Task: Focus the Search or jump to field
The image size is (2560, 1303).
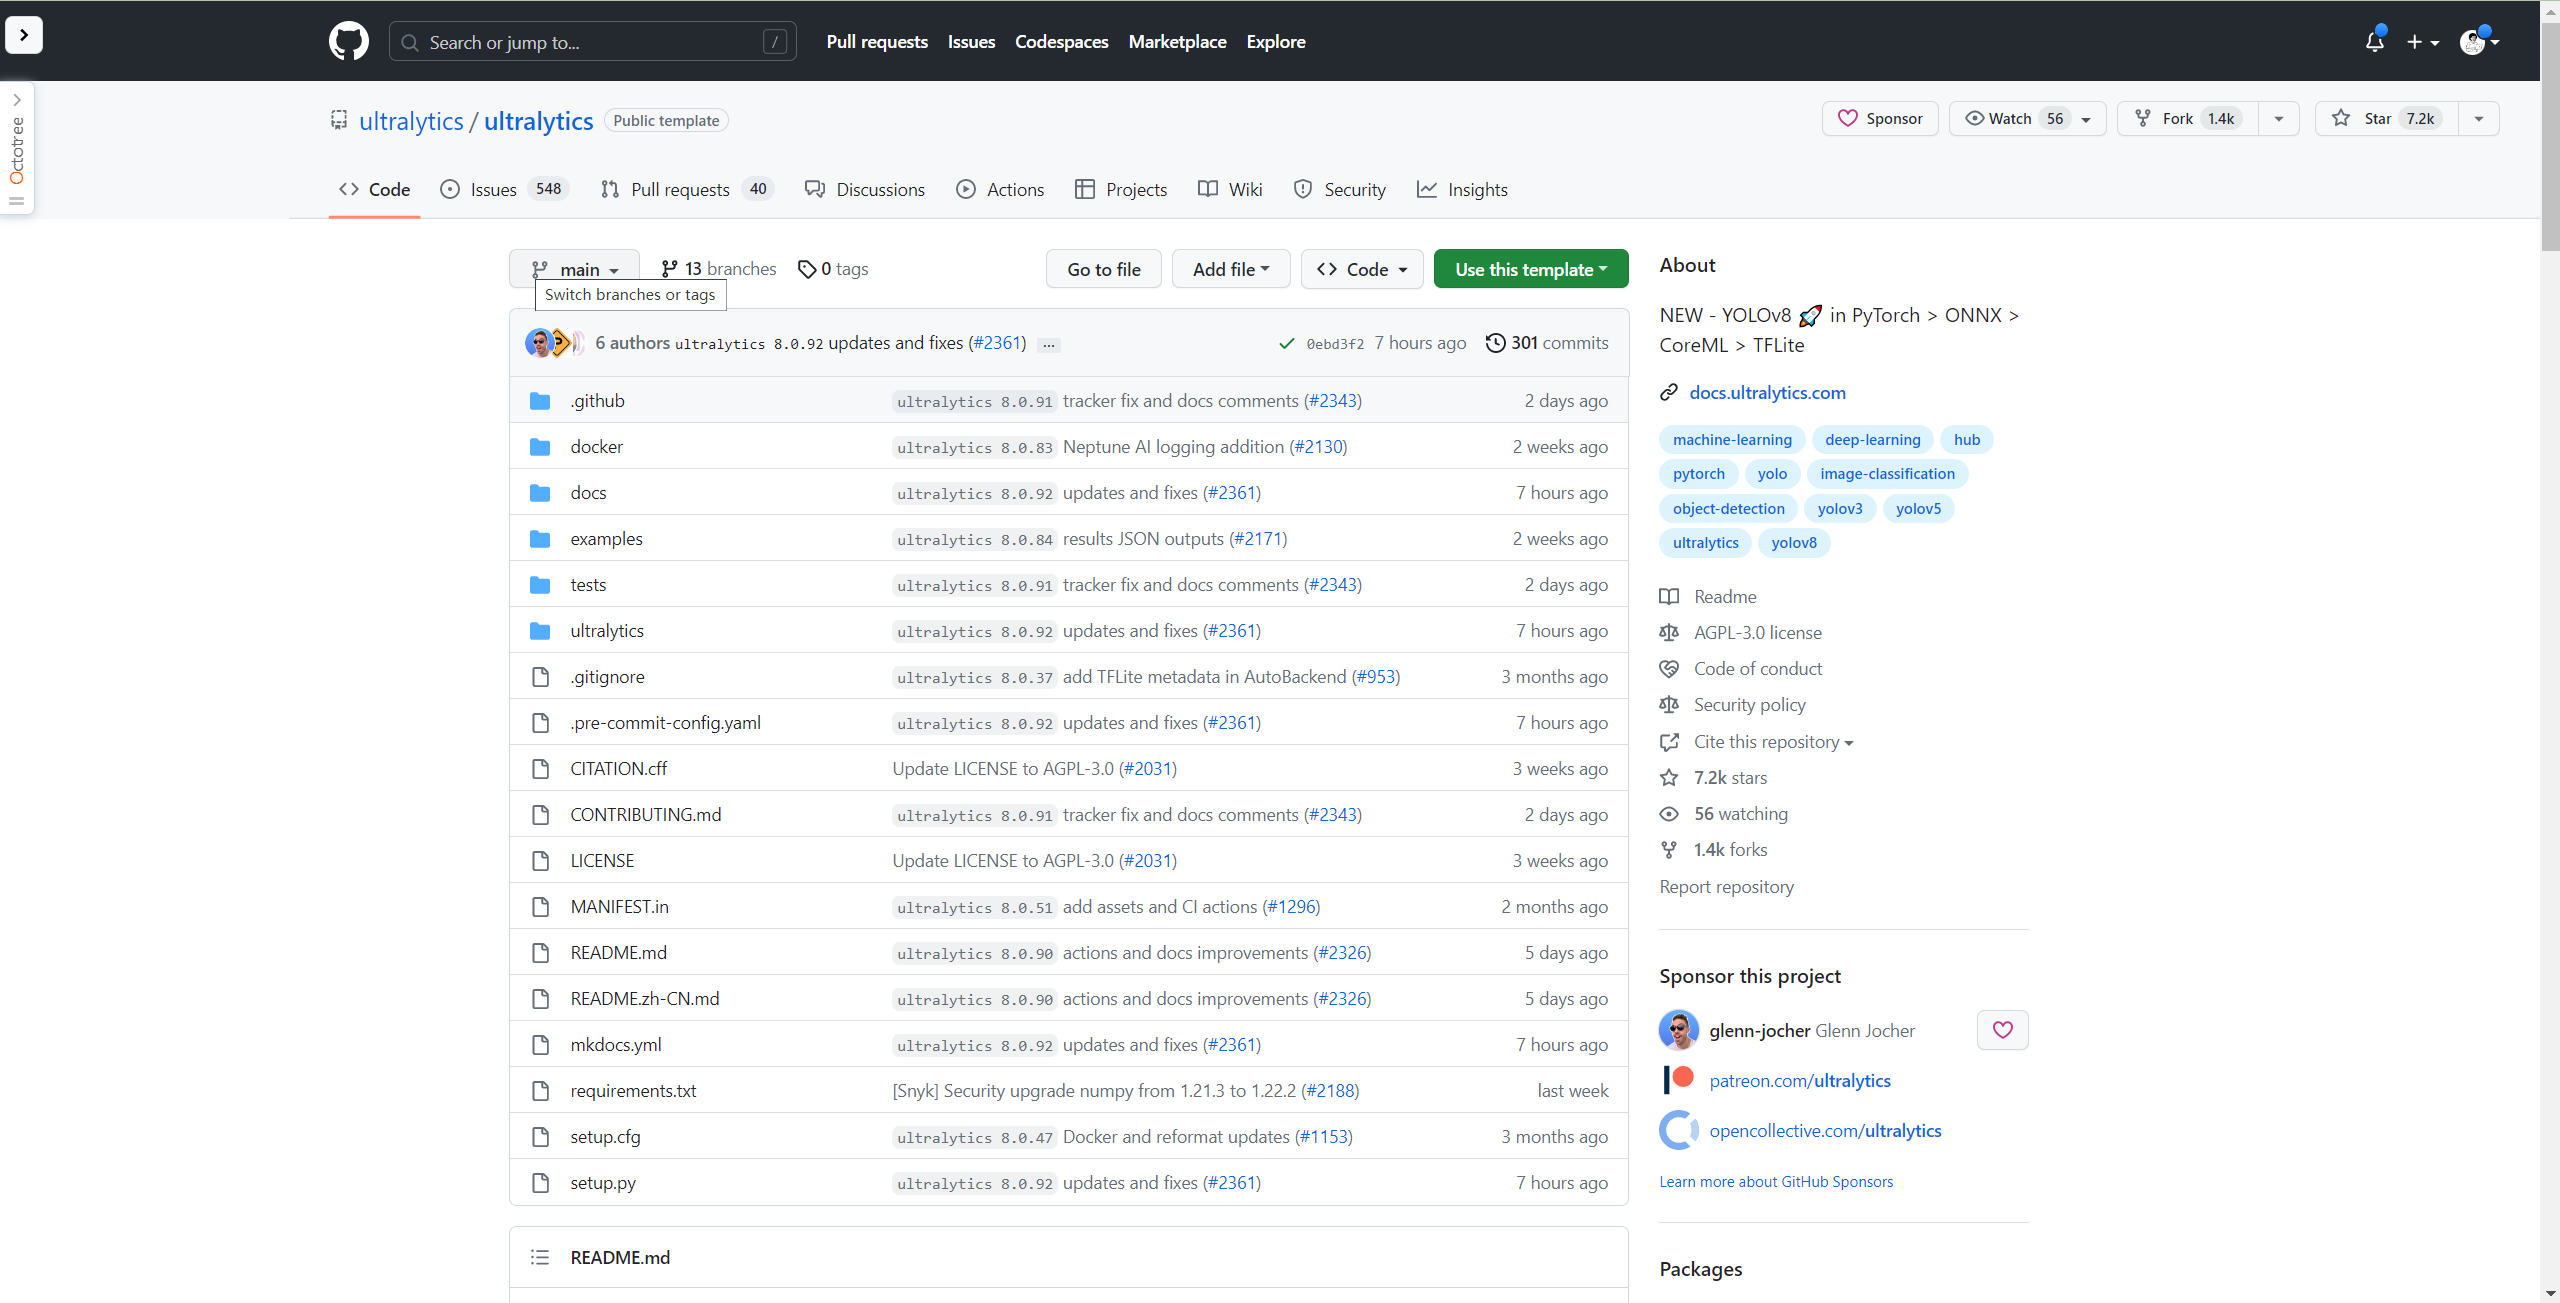Action: pyautogui.click(x=592, y=42)
